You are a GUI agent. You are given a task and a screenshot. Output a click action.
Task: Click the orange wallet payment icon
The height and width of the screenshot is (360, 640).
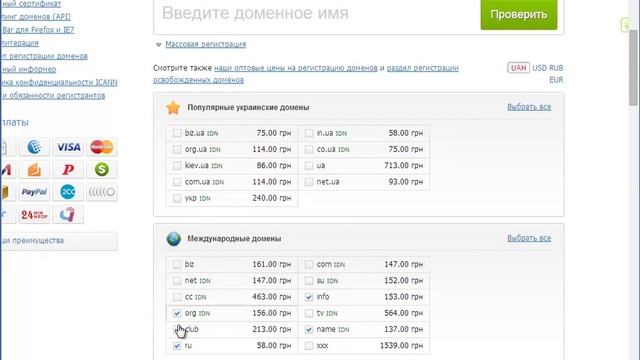click(x=34, y=169)
